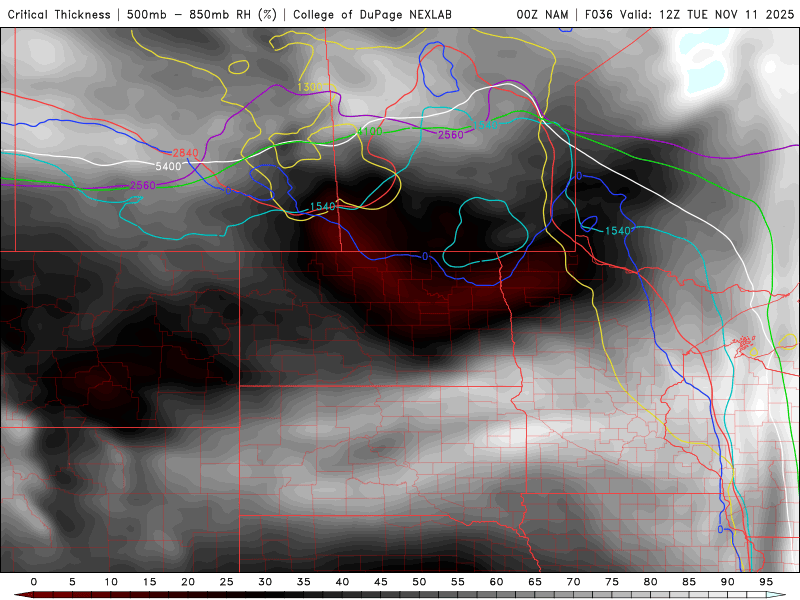Click the colorbar tick label "50"
The width and height of the screenshot is (800, 600).
coord(419,582)
